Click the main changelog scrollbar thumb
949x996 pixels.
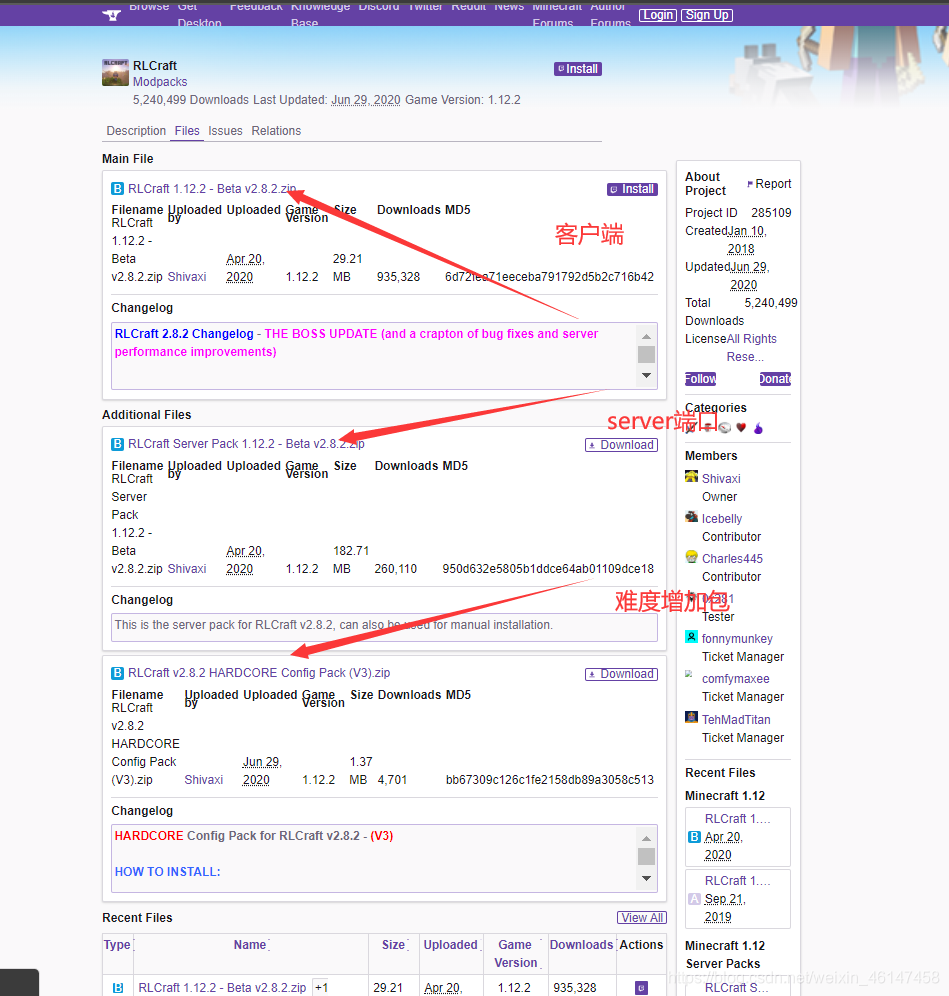[x=646, y=354]
